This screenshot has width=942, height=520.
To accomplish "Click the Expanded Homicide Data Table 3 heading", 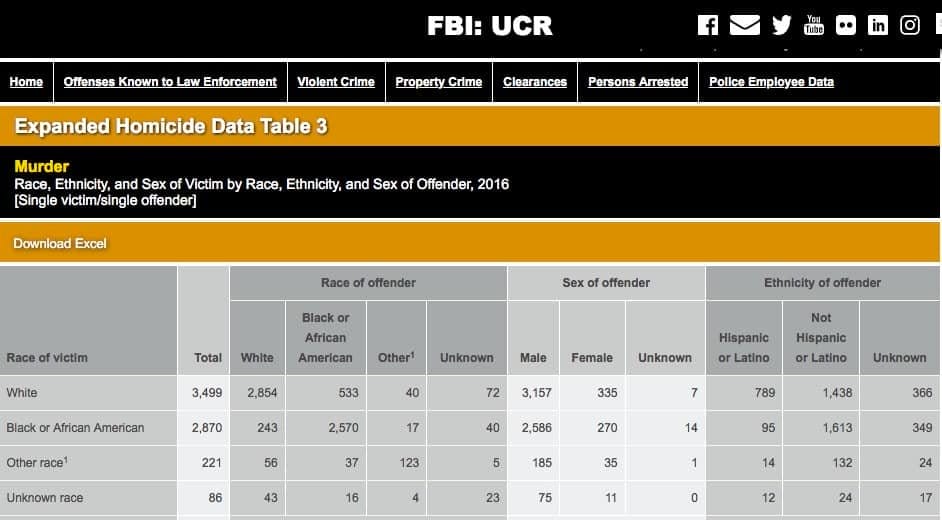I will click(x=171, y=127).
